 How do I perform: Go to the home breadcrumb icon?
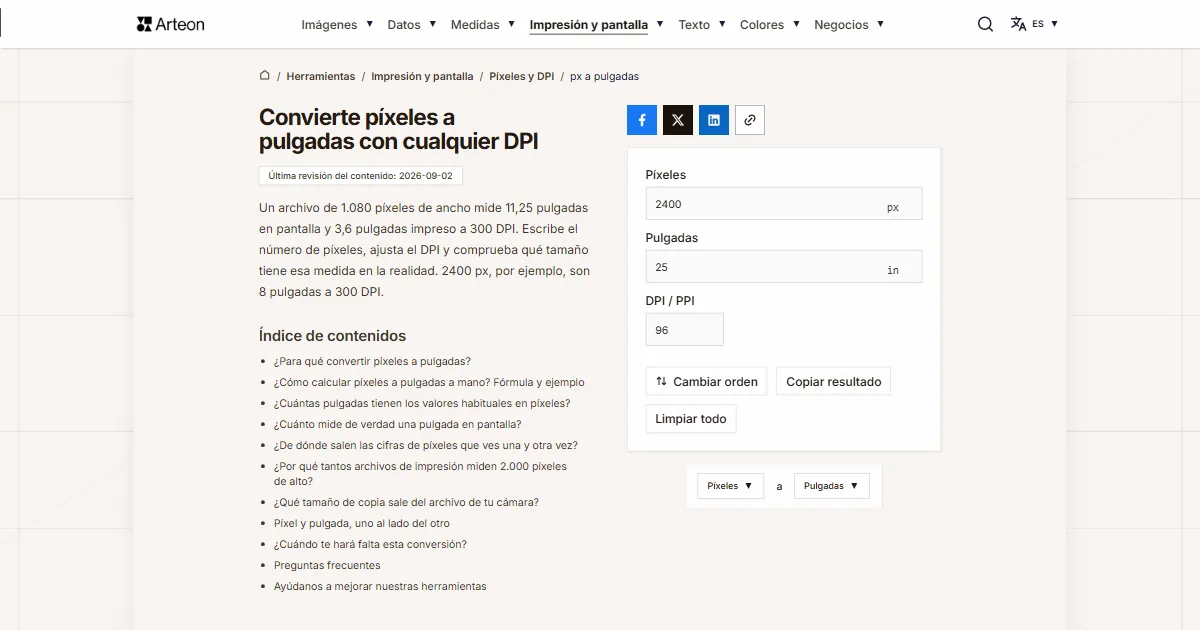point(265,75)
